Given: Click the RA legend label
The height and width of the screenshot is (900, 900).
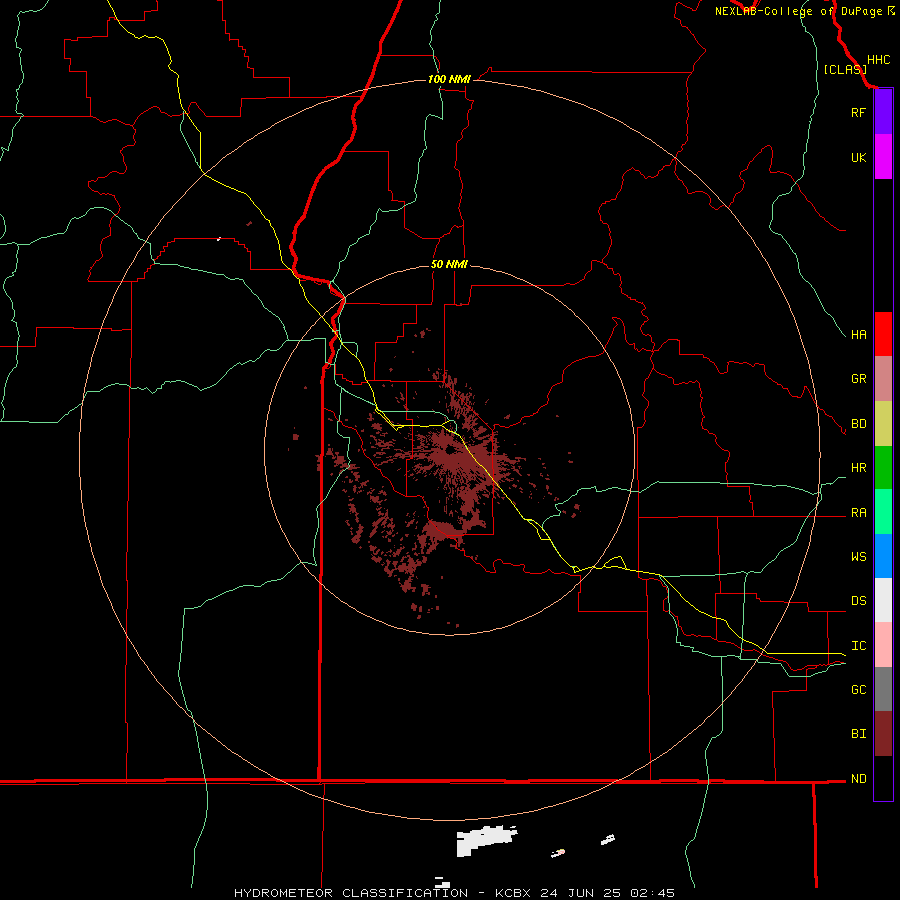Looking at the screenshot, I should (x=858, y=512).
